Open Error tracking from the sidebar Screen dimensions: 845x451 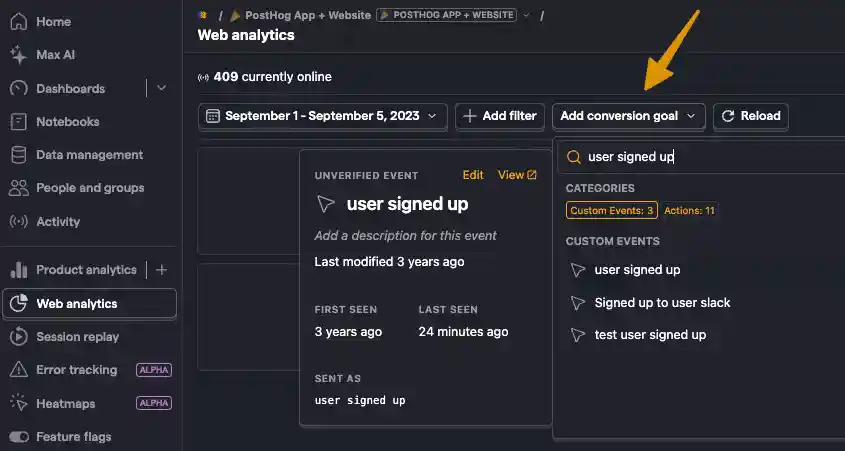[x=76, y=370]
